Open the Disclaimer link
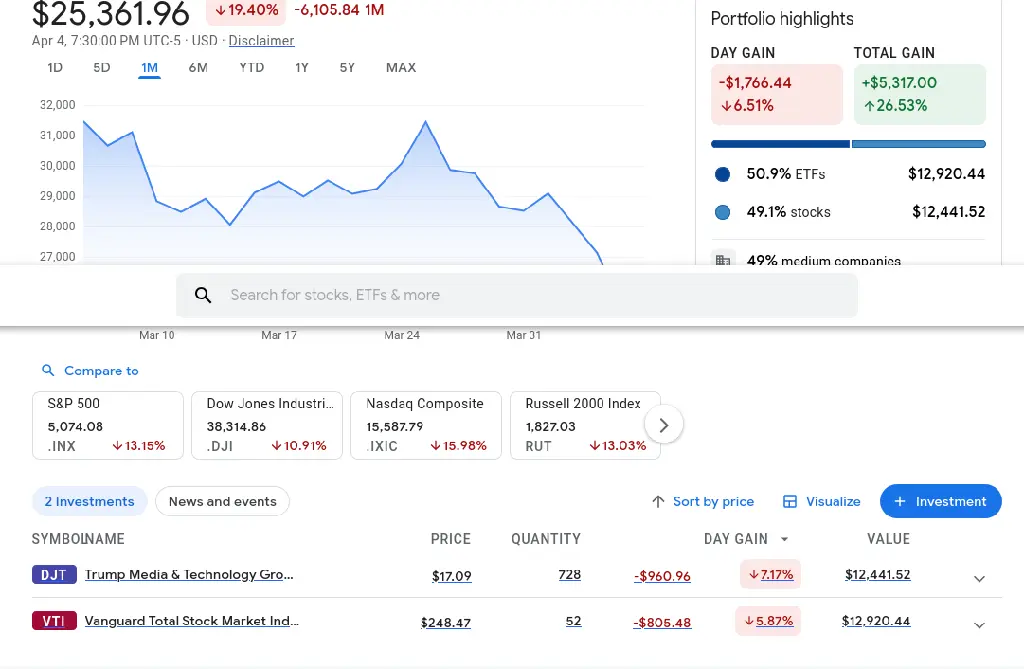Viewport: 1024px width, 669px height. coord(261,41)
